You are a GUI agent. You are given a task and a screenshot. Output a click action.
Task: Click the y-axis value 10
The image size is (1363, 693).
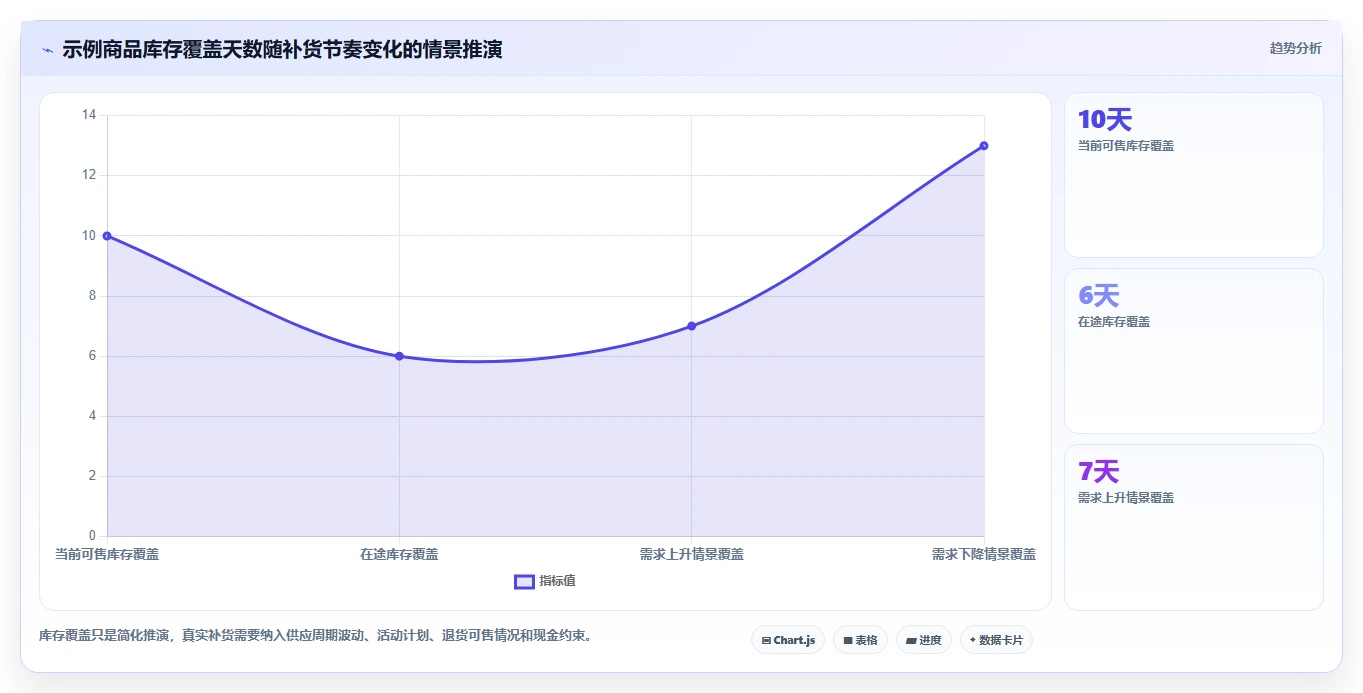89,236
